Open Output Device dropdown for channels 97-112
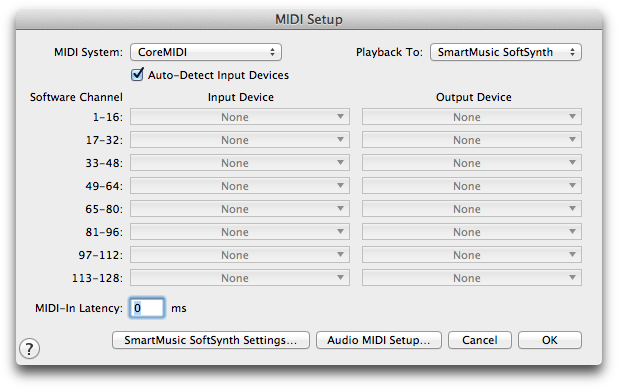618x389 pixels. (x=472, y=255)
